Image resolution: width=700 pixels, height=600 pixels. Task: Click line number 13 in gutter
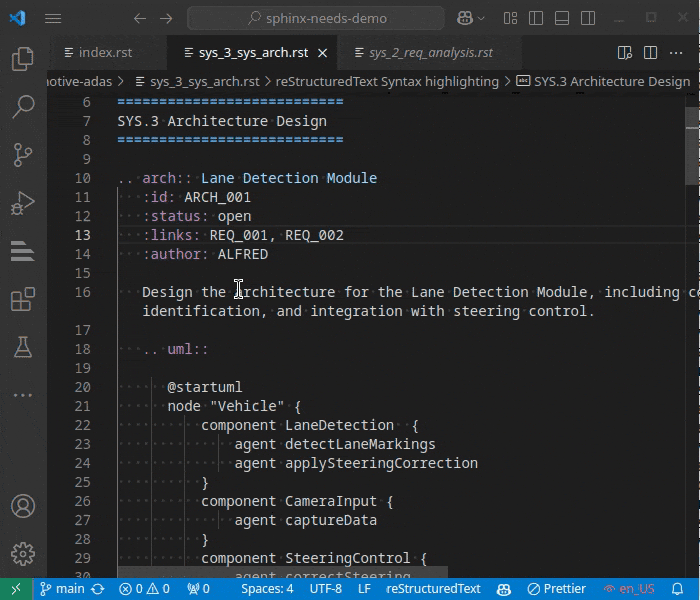(83, 235)
